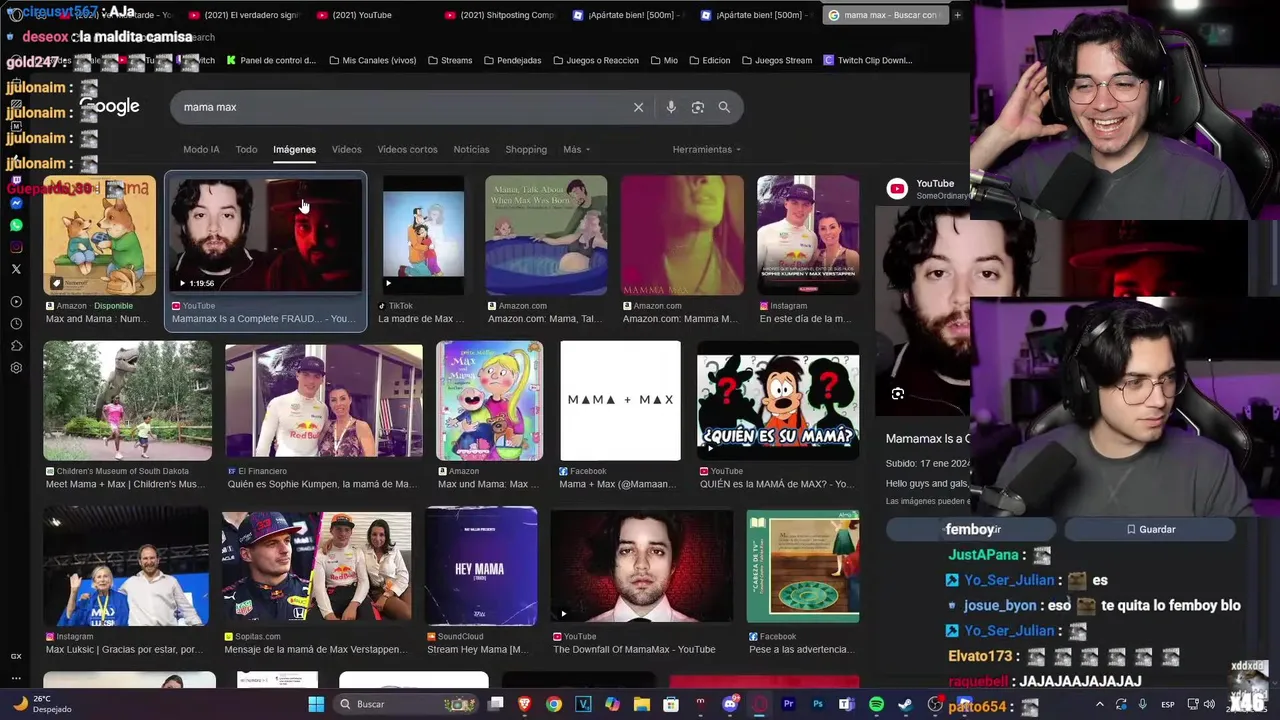The width and height of the screenshot is (1280, 720).
Task: Open Windows Start menu
Action: (x=316, y=704)
